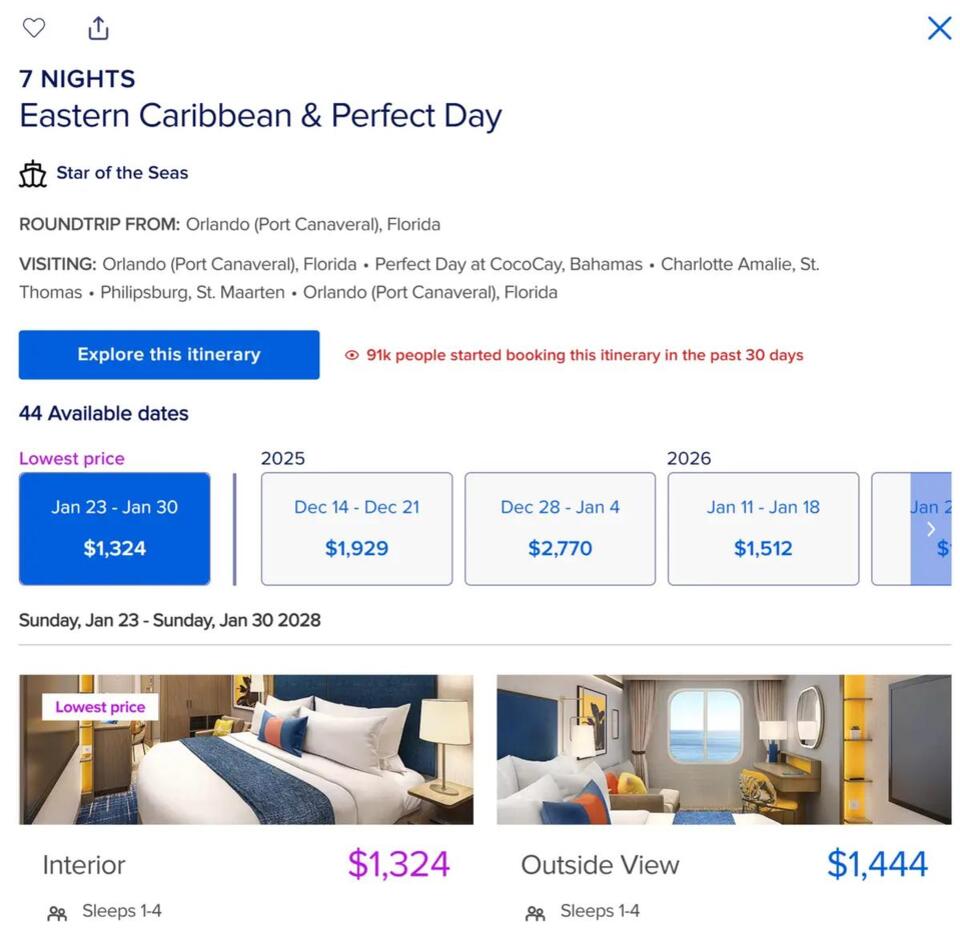The height and width of the screenshot is (943, 960).
Task: Select the Dec 14 - Dec 21 sailing
Action: (x=356, y=528)
